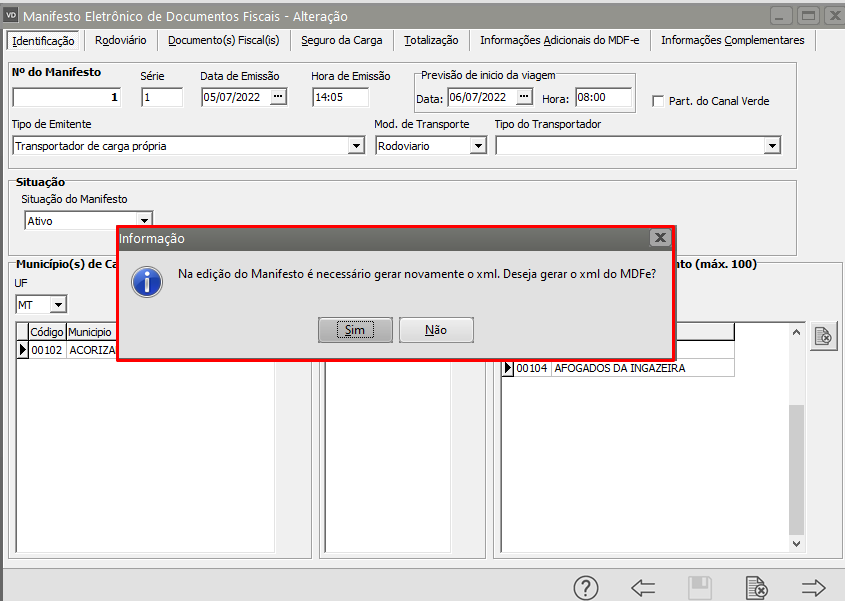Decline with the Não button
Viewport: 845px width, 601px height.
(x=436, y=330)
